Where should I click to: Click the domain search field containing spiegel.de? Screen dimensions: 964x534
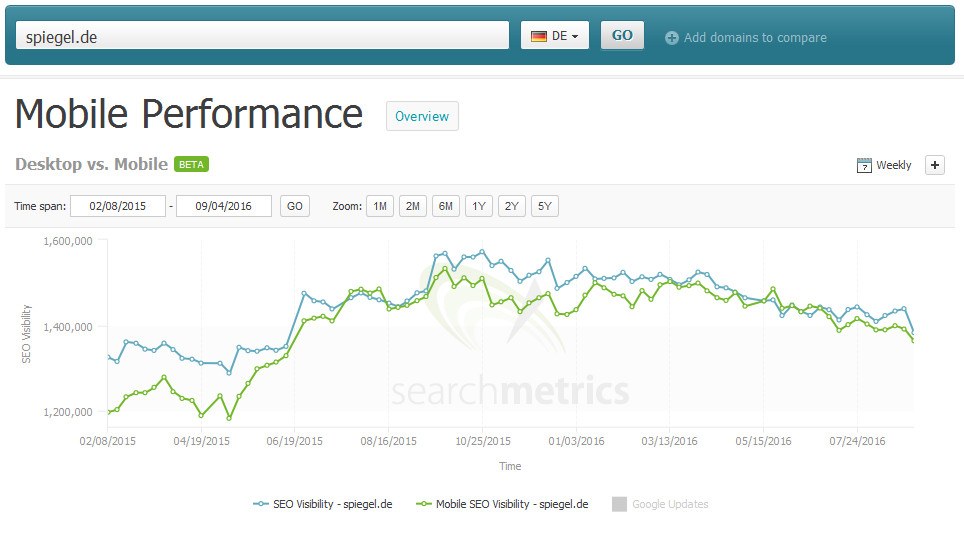click(262, 36)
